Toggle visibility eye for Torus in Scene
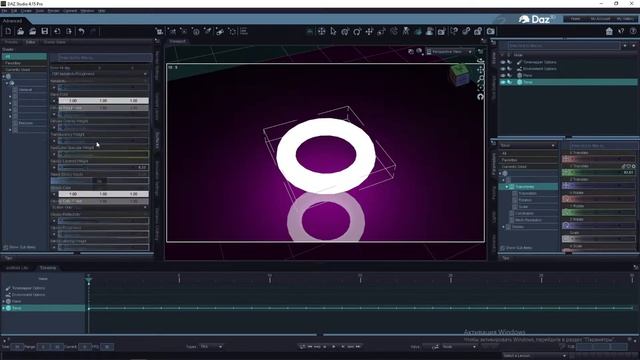Screen dimensions: 640x360 coord(503,82)
